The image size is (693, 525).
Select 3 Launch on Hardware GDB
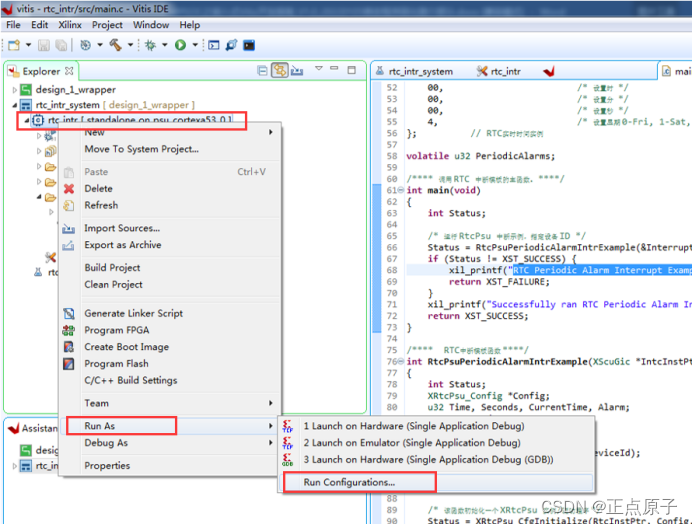click(x=438, y=460)
